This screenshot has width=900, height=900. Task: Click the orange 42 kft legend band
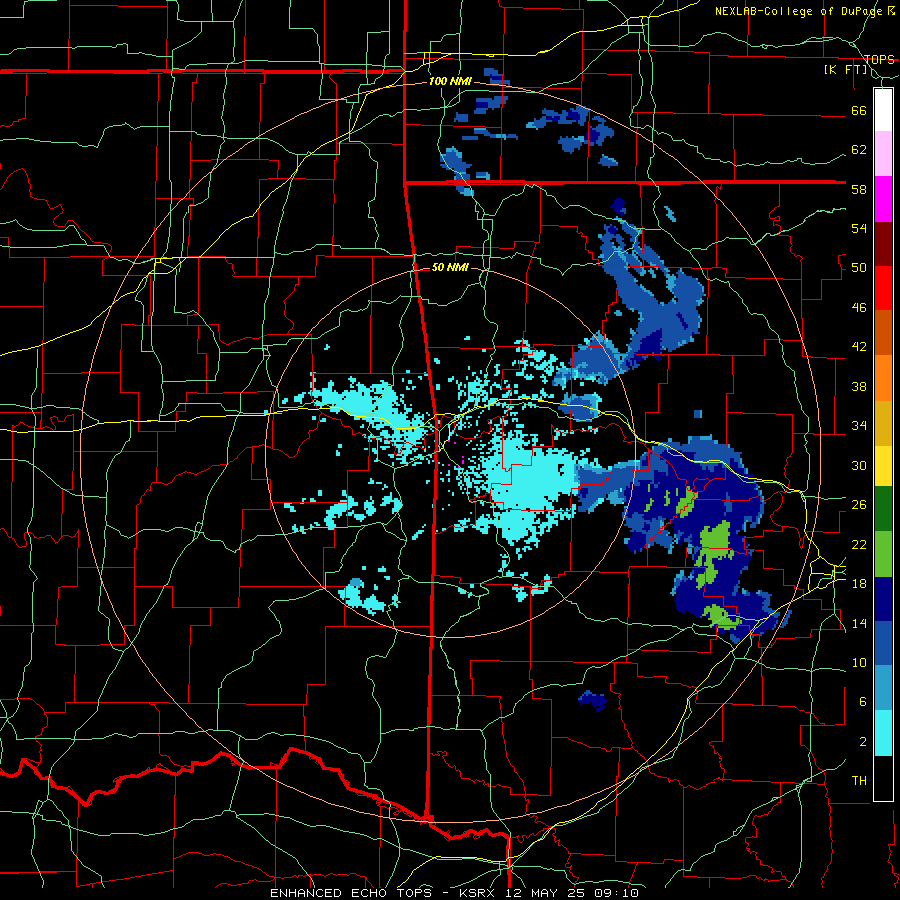[x=883, y=378]
